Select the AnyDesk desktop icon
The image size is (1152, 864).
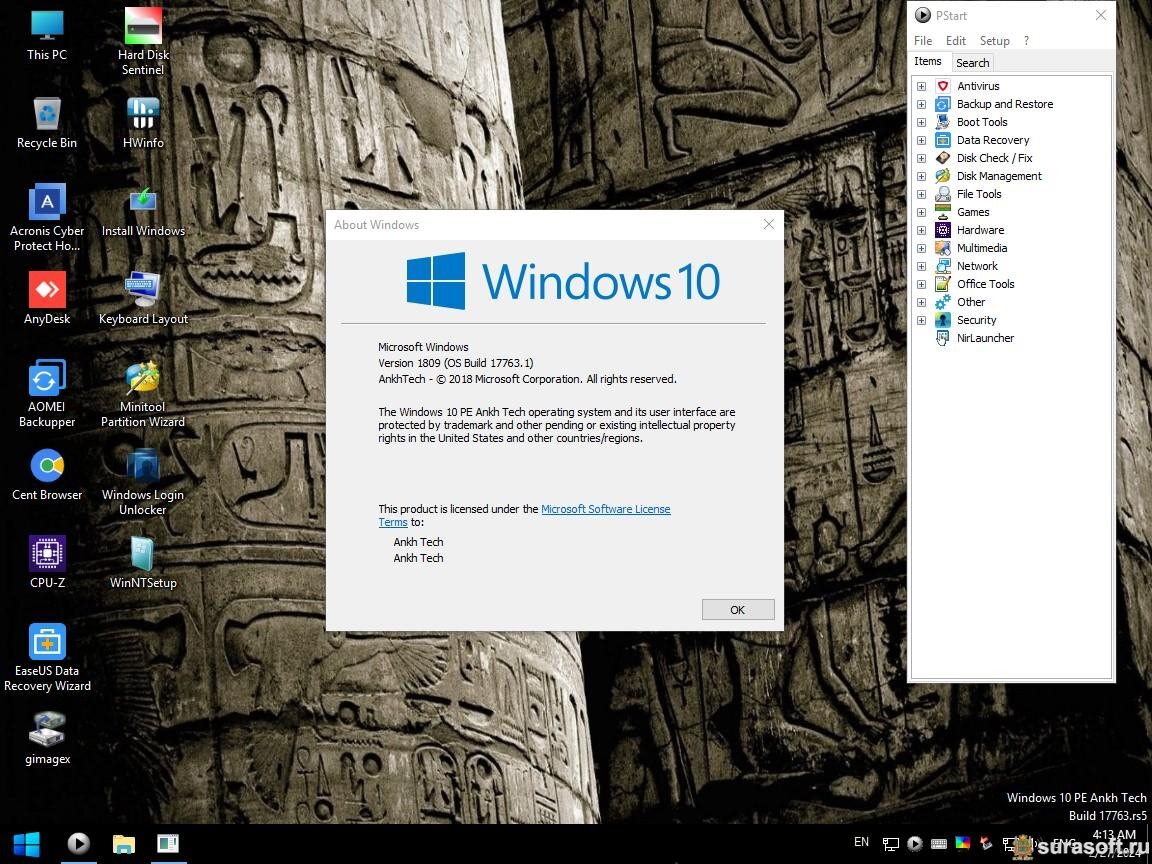(47, 298)
